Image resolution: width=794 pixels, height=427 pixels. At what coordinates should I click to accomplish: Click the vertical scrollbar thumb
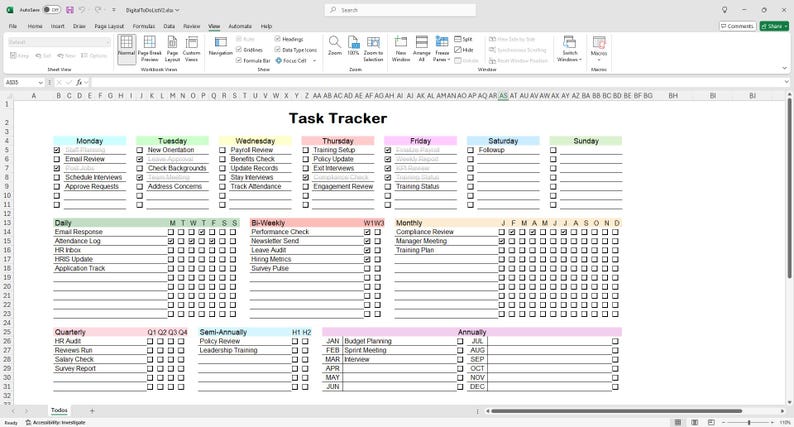click(789, 189)
